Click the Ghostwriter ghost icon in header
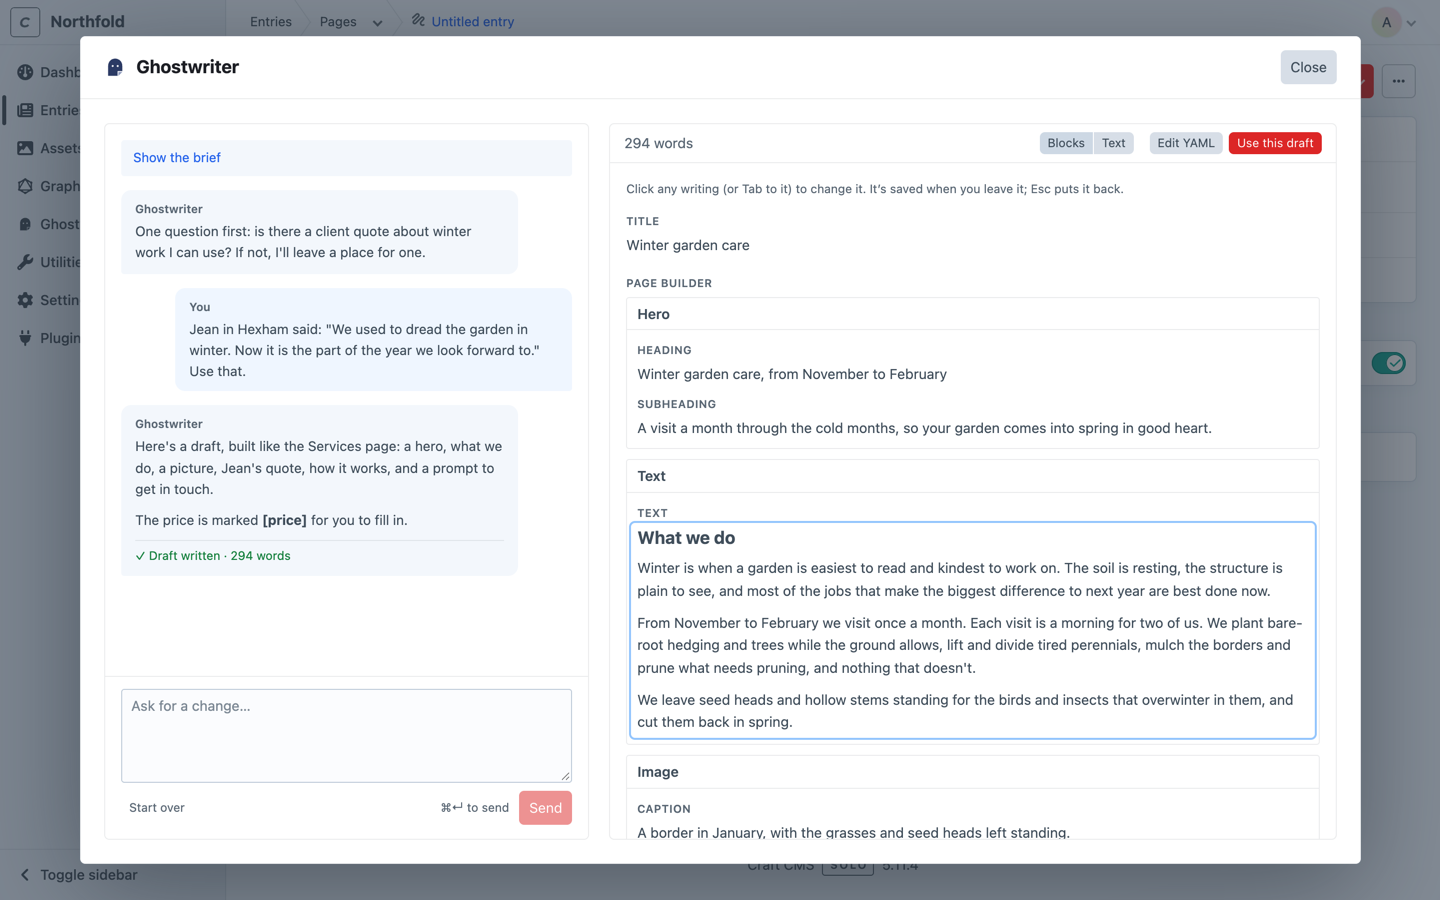 point(115,67)
